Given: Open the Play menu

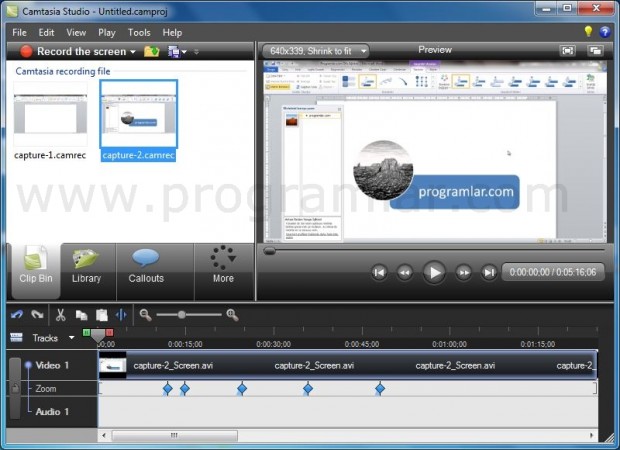Looking at the screenshot, I should tap(107, 32).
